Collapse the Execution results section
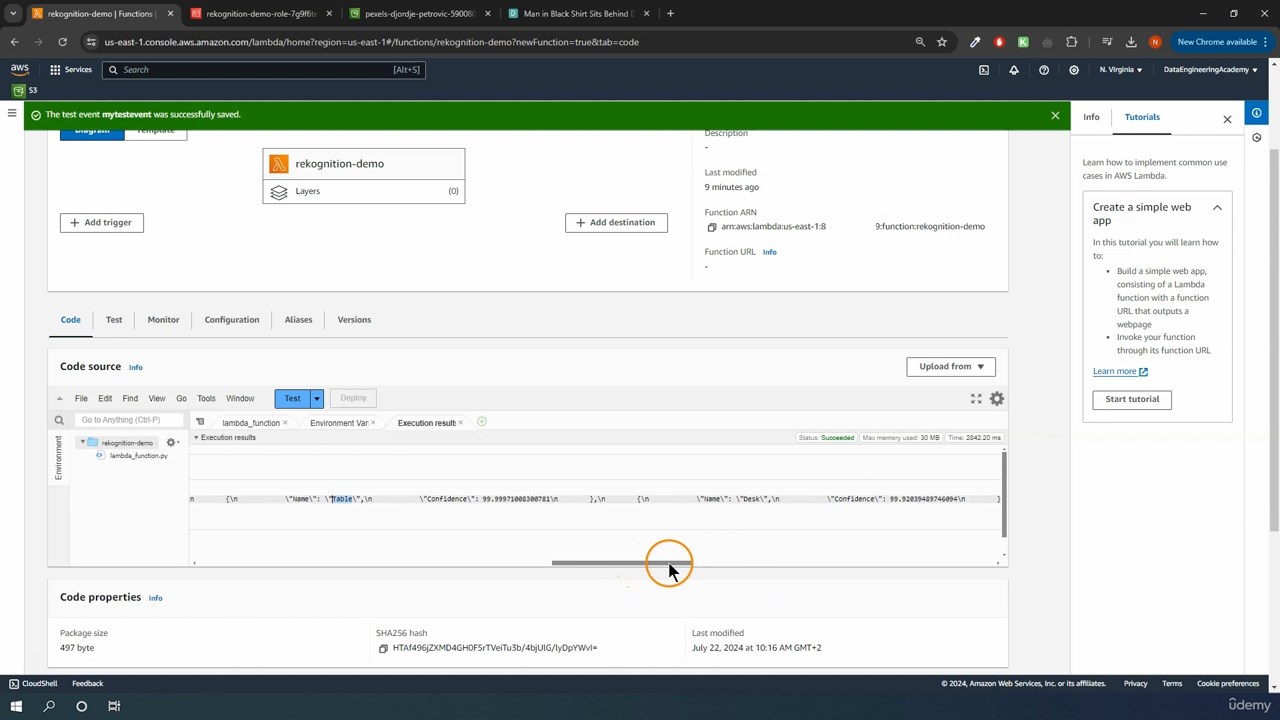 coord(196,438)
